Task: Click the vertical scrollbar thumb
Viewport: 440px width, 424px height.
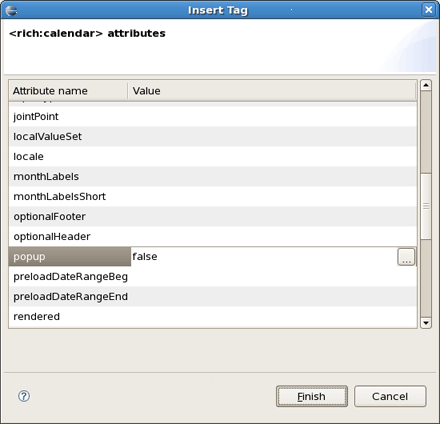Action: (426, 206)
